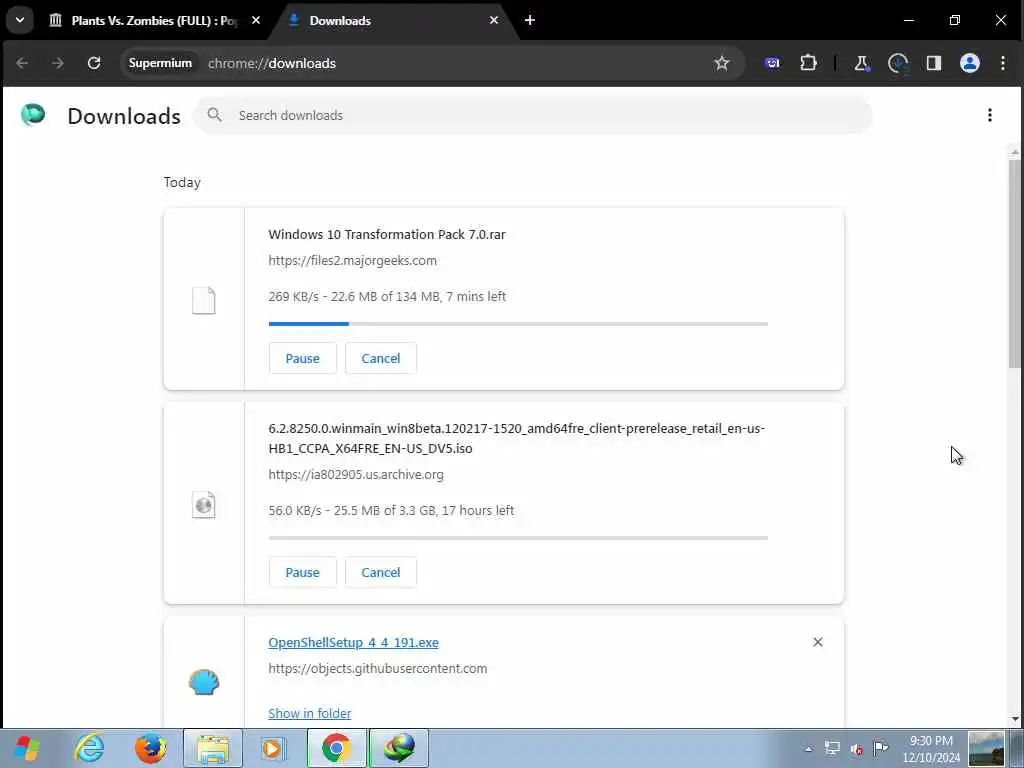
Task: Close the Downloads tab
Action: [494, 20]
